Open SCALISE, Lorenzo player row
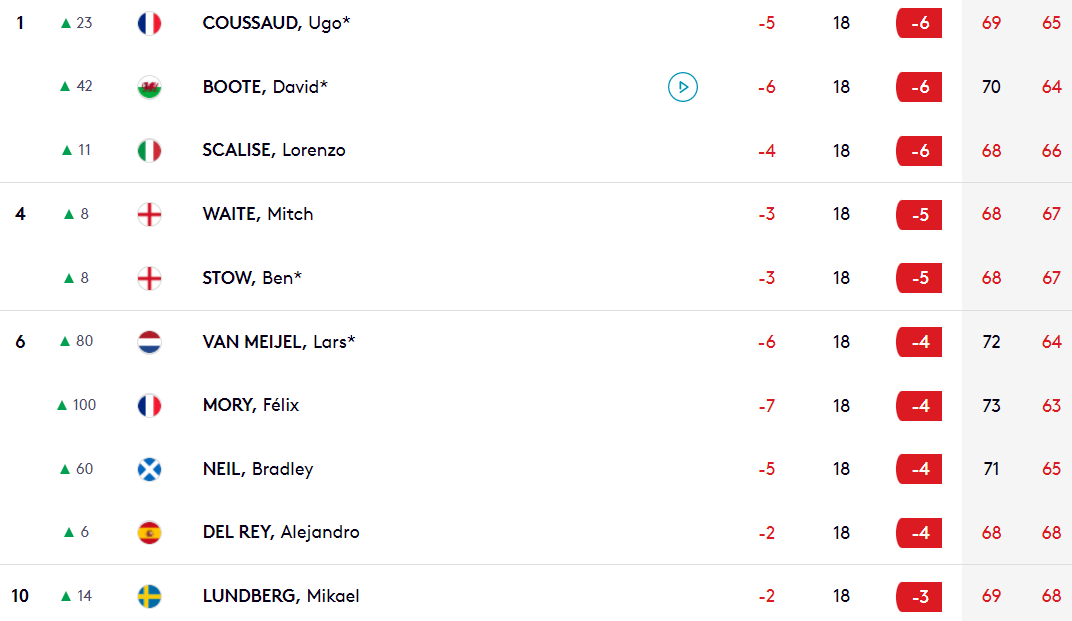 pos(536,150)
